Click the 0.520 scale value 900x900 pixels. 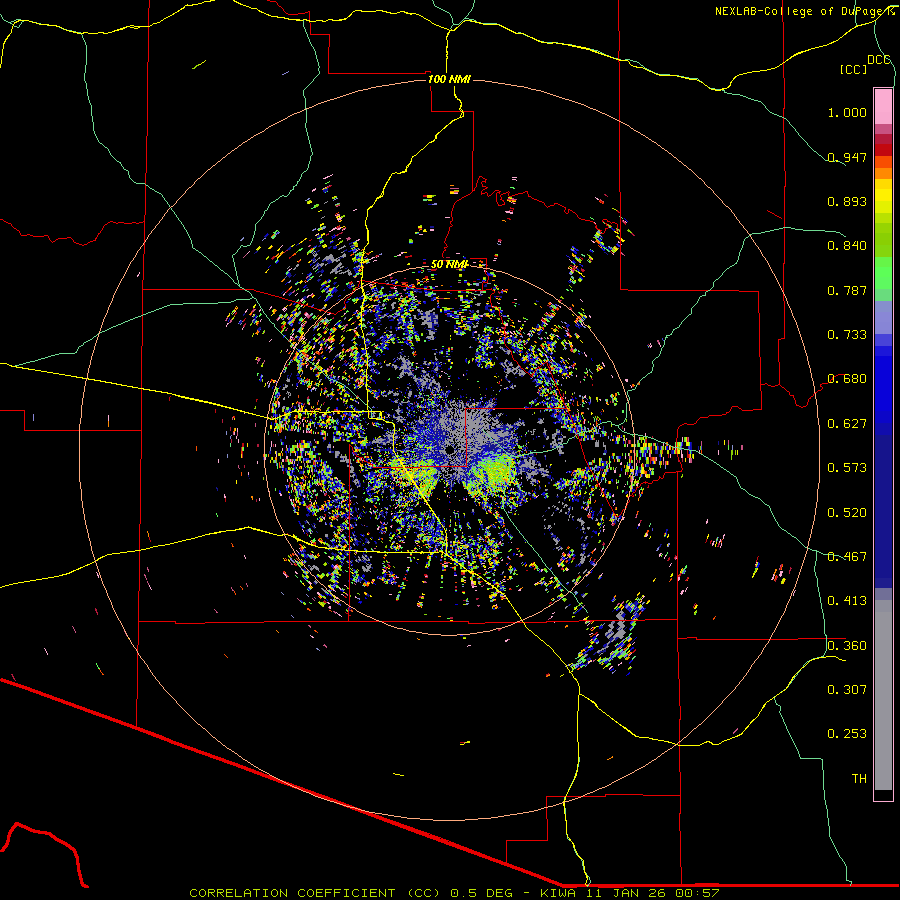pyautogui.click(x=847, y=513)
